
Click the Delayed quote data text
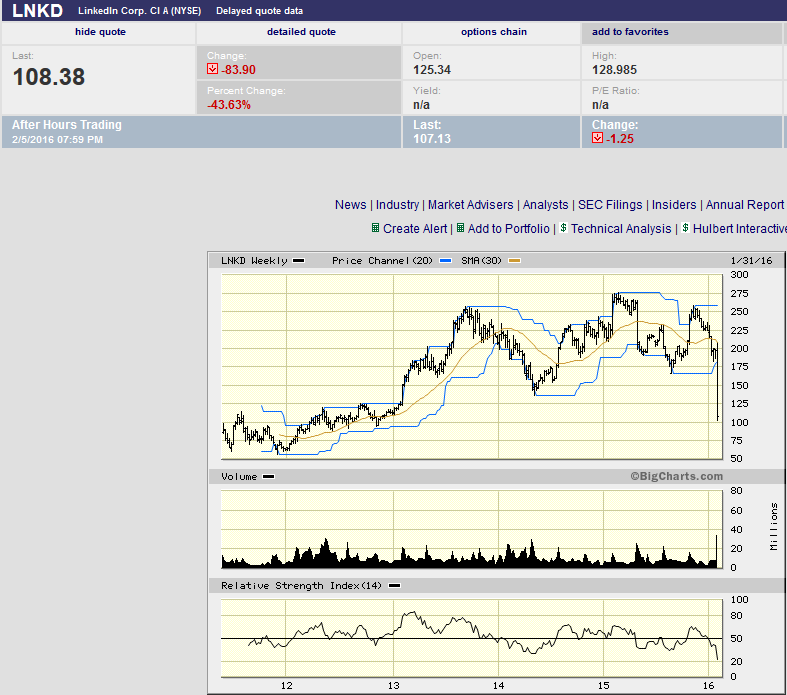[259, 11]
